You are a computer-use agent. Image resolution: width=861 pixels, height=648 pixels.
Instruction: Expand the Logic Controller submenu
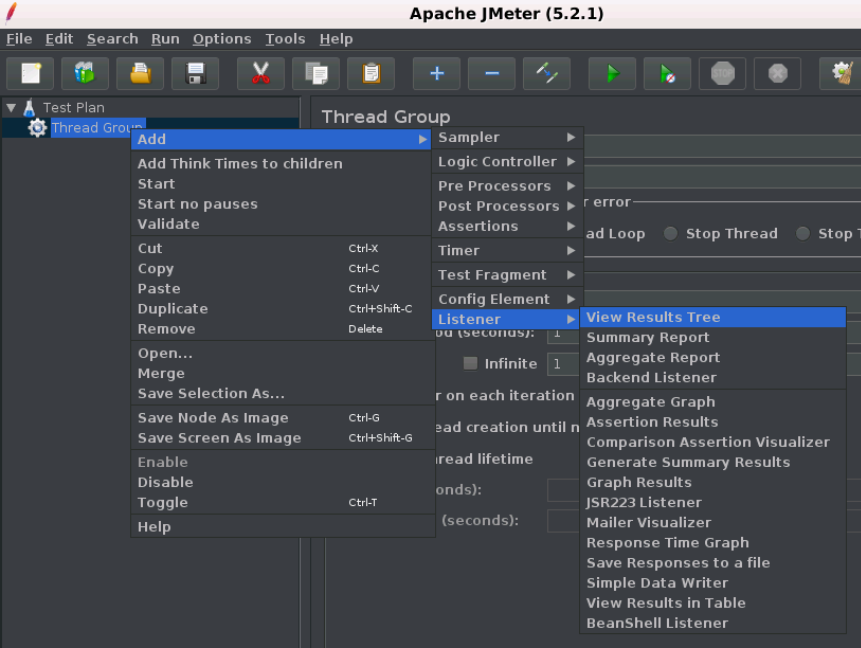tap(507, 161)
